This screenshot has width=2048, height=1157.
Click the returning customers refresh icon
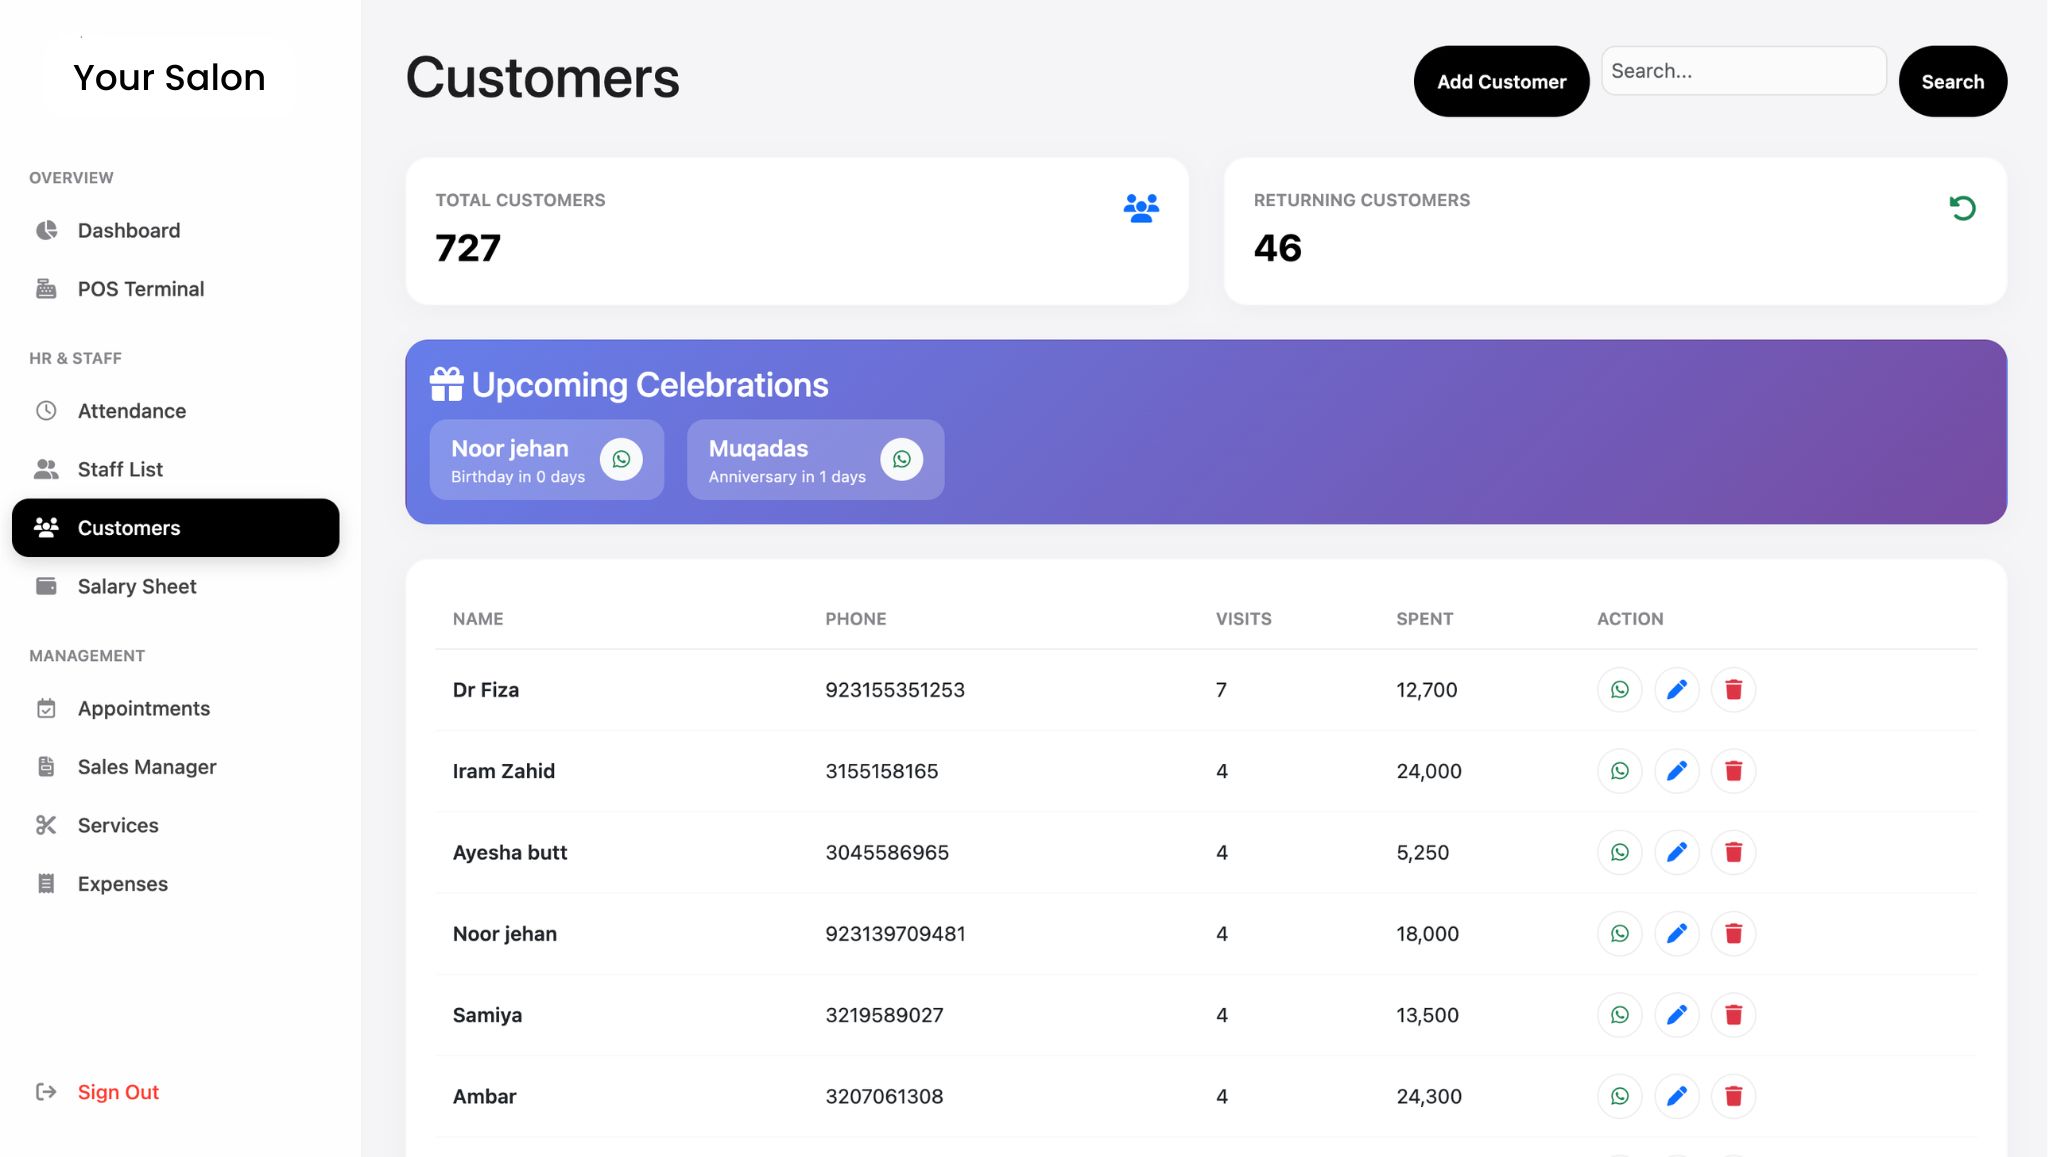tap(1962, 207)
